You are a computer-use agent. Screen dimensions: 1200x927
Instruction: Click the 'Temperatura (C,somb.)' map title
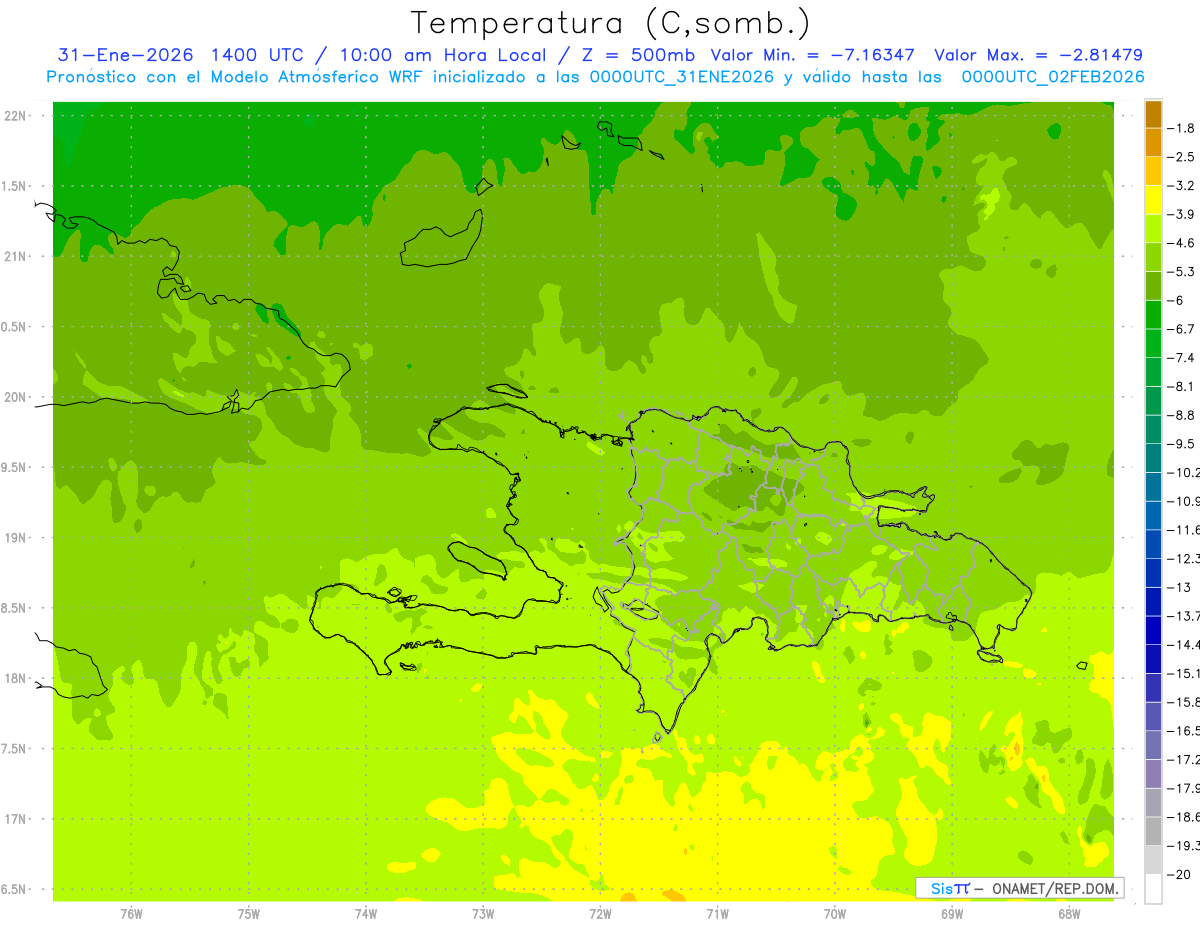coord(611,23)
